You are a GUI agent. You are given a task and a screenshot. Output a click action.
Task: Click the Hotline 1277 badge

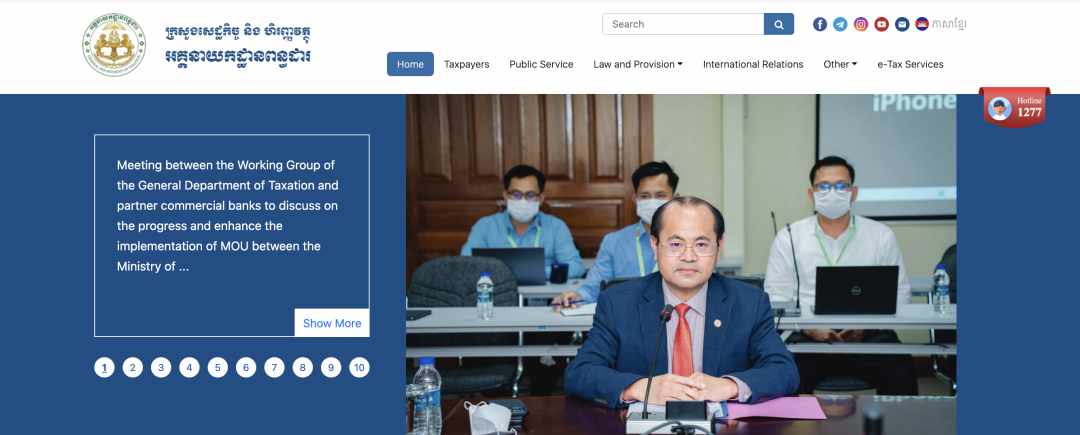(x=1015, y=107)
